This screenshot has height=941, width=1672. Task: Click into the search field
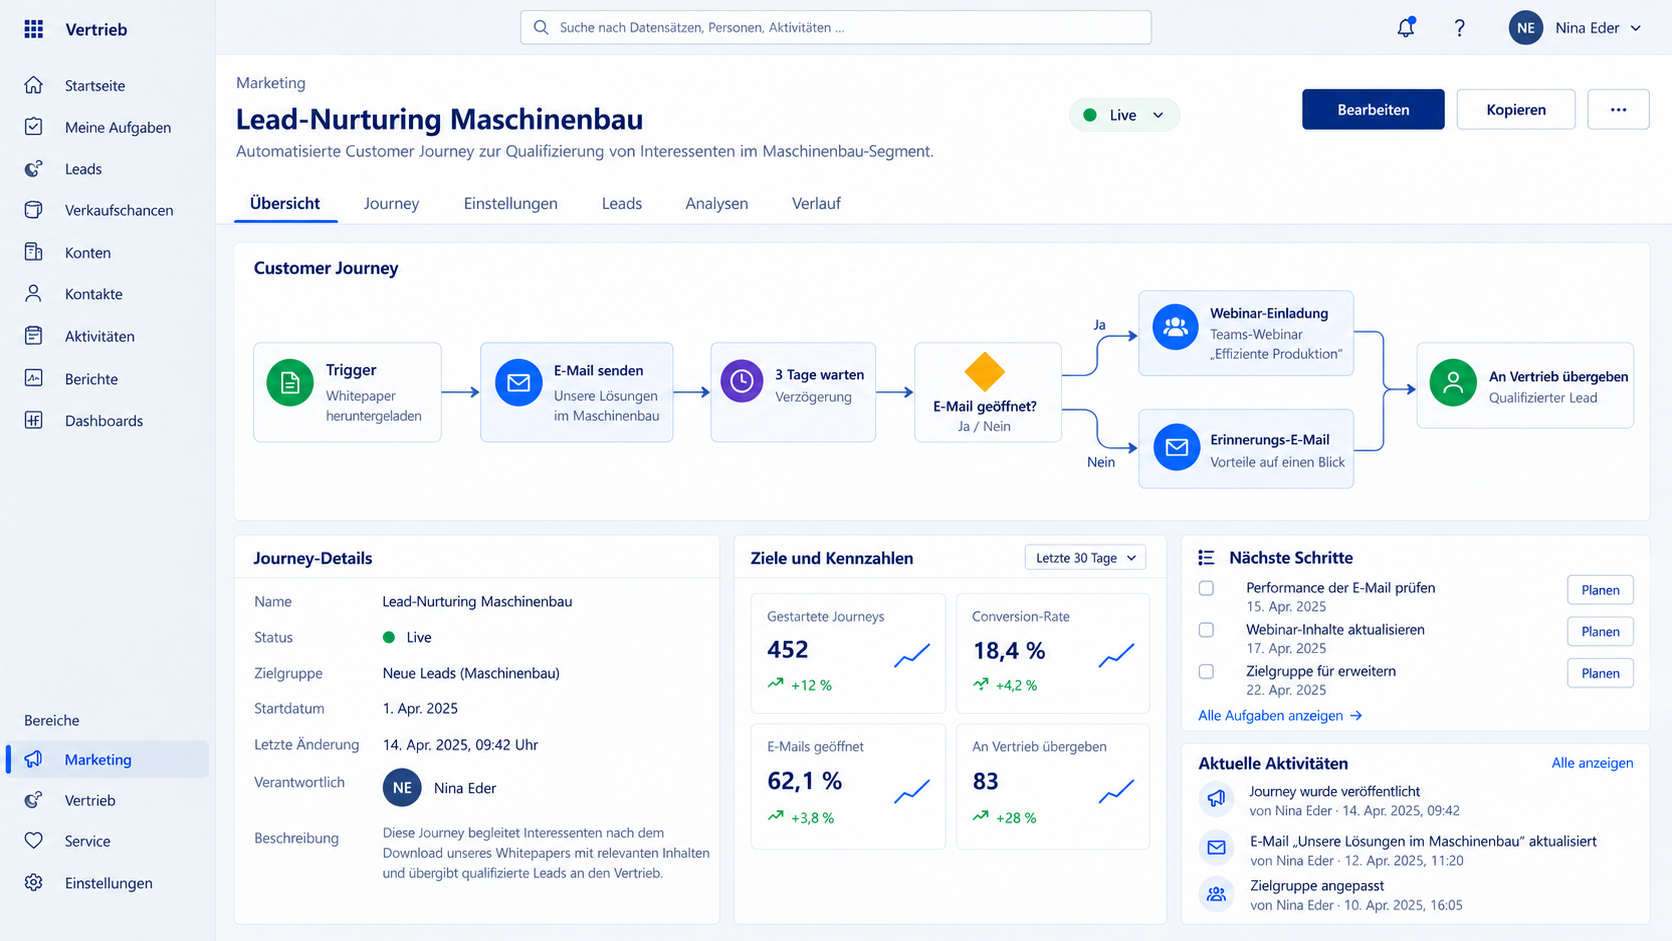836,27
